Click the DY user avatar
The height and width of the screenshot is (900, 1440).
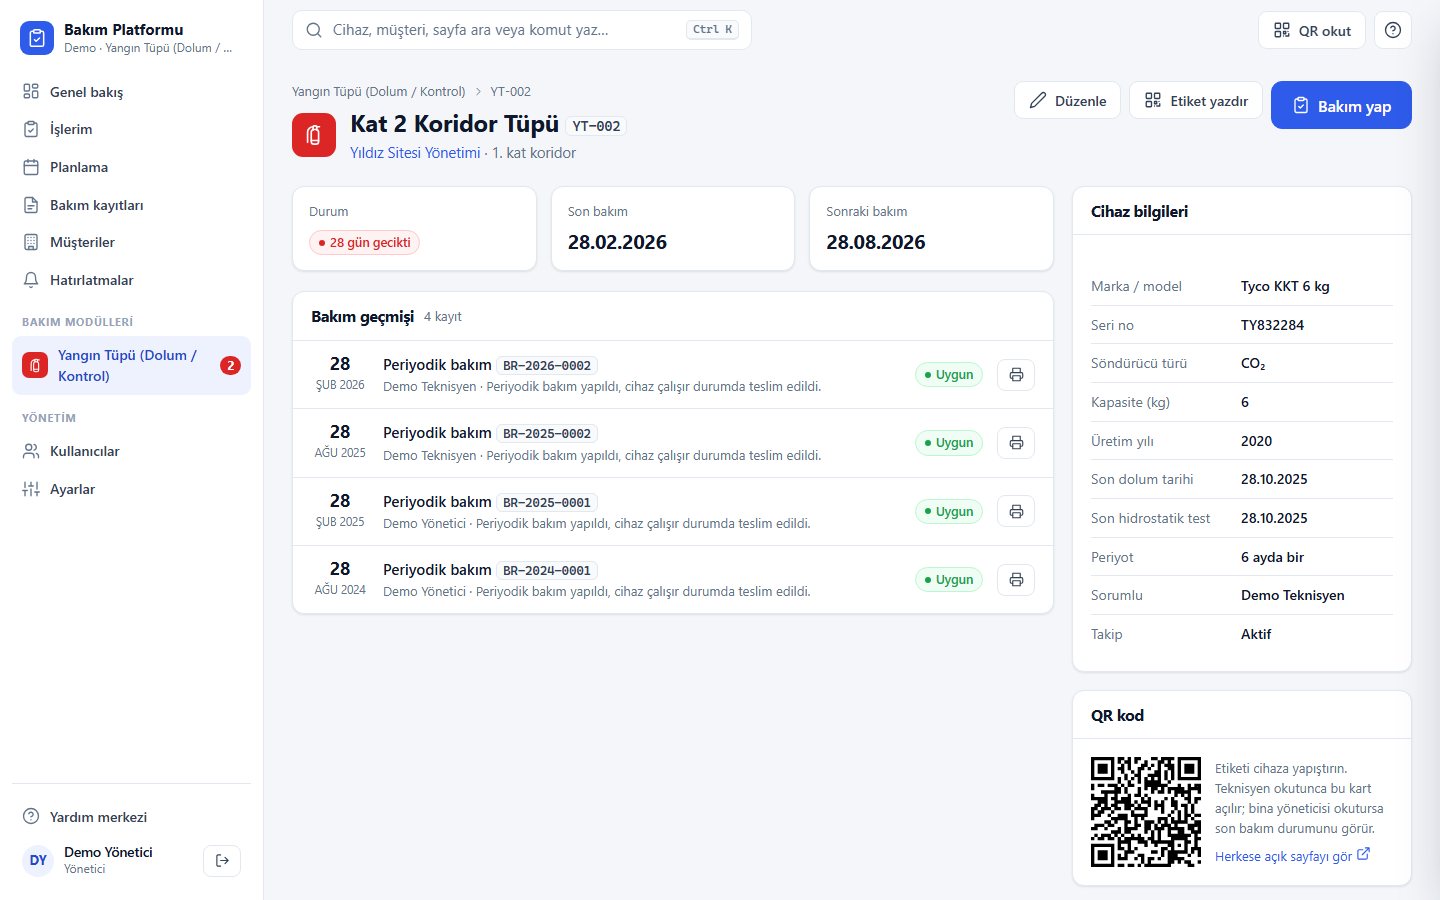coord(38,860)
